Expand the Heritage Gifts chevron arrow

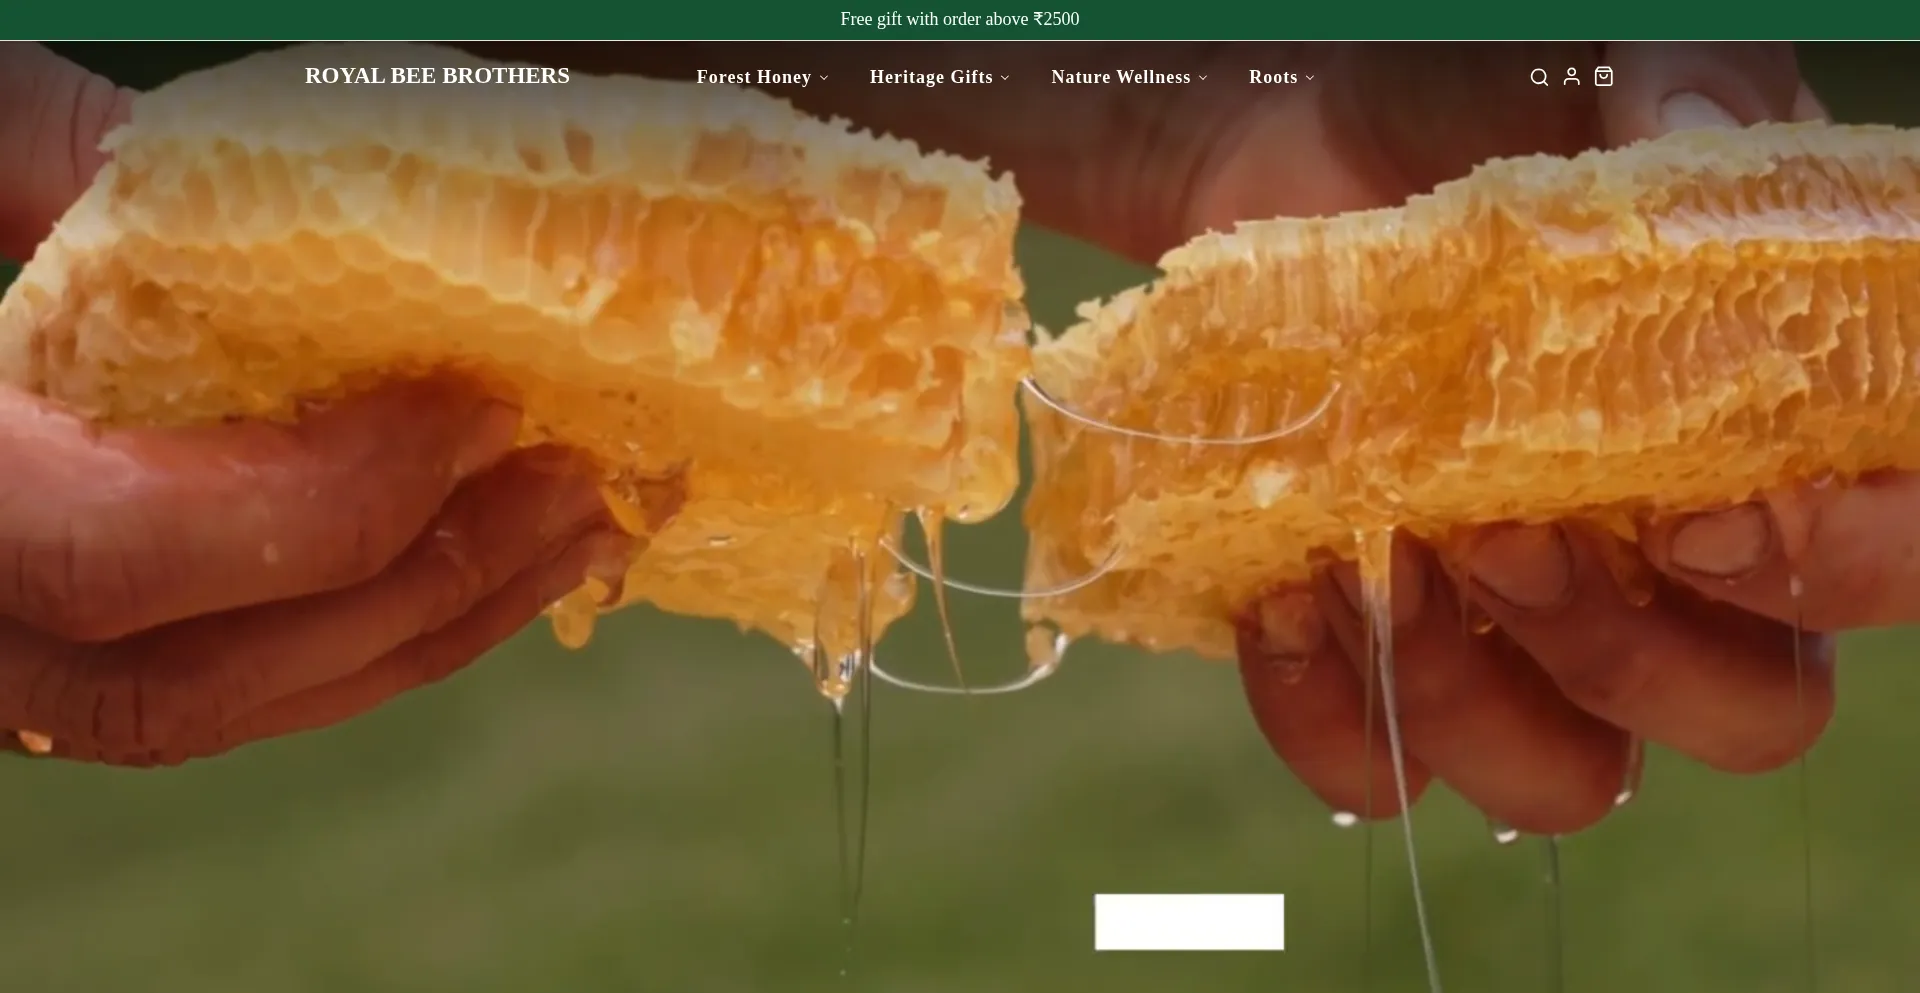(1005, 78)
